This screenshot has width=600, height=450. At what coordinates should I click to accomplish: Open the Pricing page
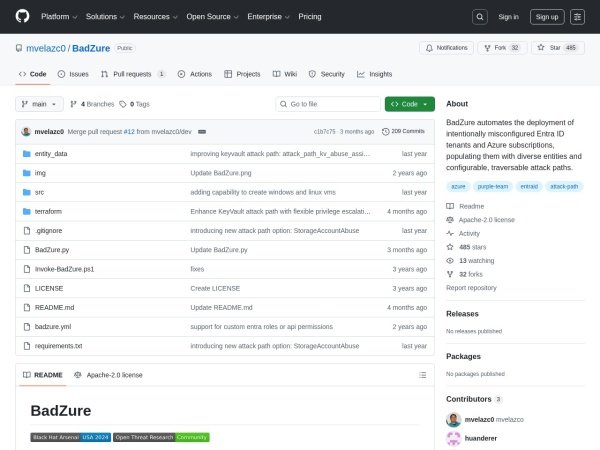tap(310, 17)
